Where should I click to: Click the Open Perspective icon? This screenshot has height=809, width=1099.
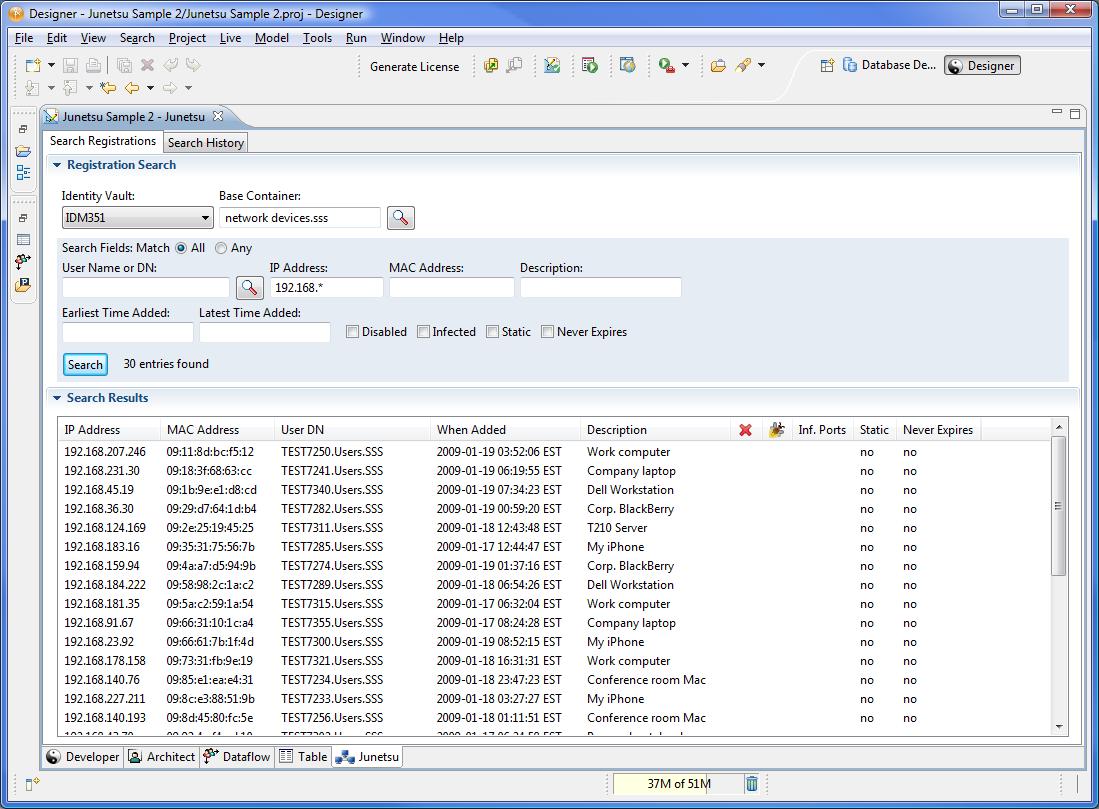(827, 65)
